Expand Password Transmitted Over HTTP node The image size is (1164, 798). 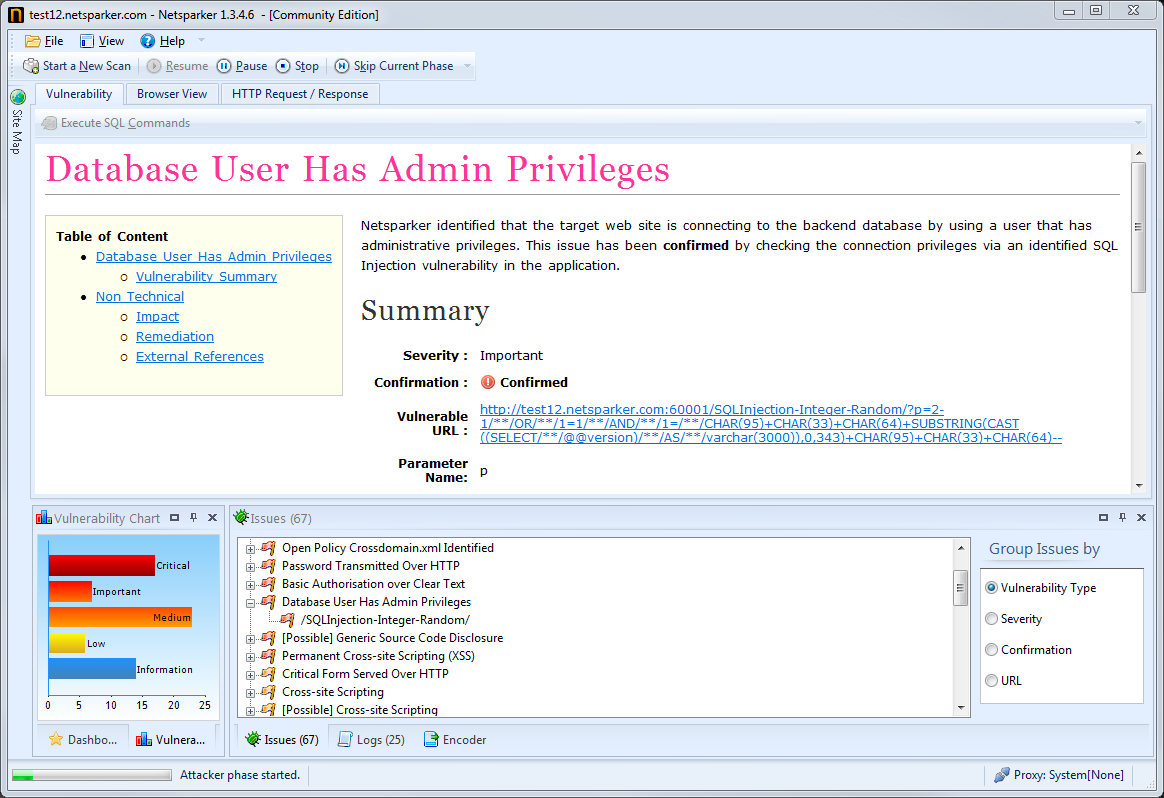coord(250,566)
